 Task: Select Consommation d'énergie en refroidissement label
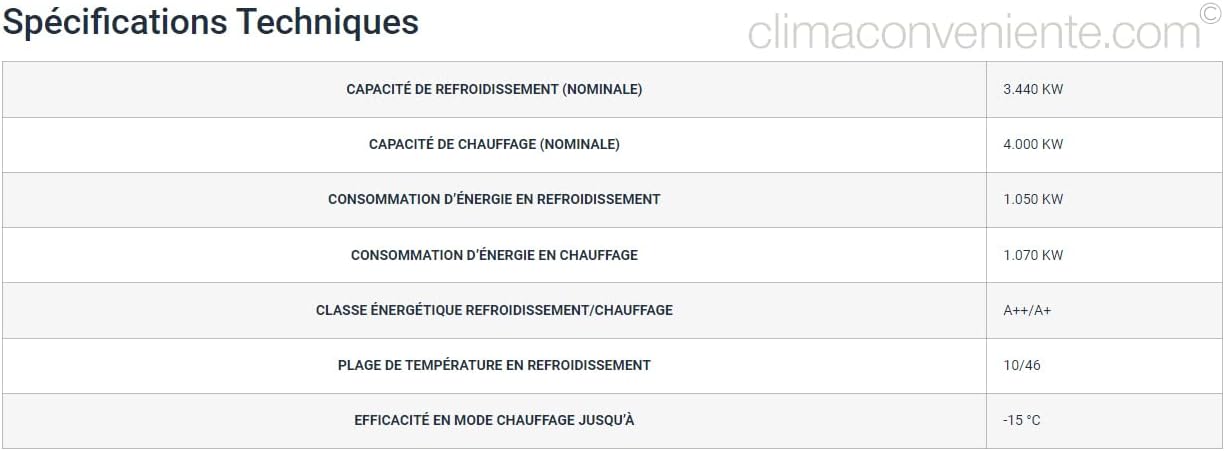(494, 199)
